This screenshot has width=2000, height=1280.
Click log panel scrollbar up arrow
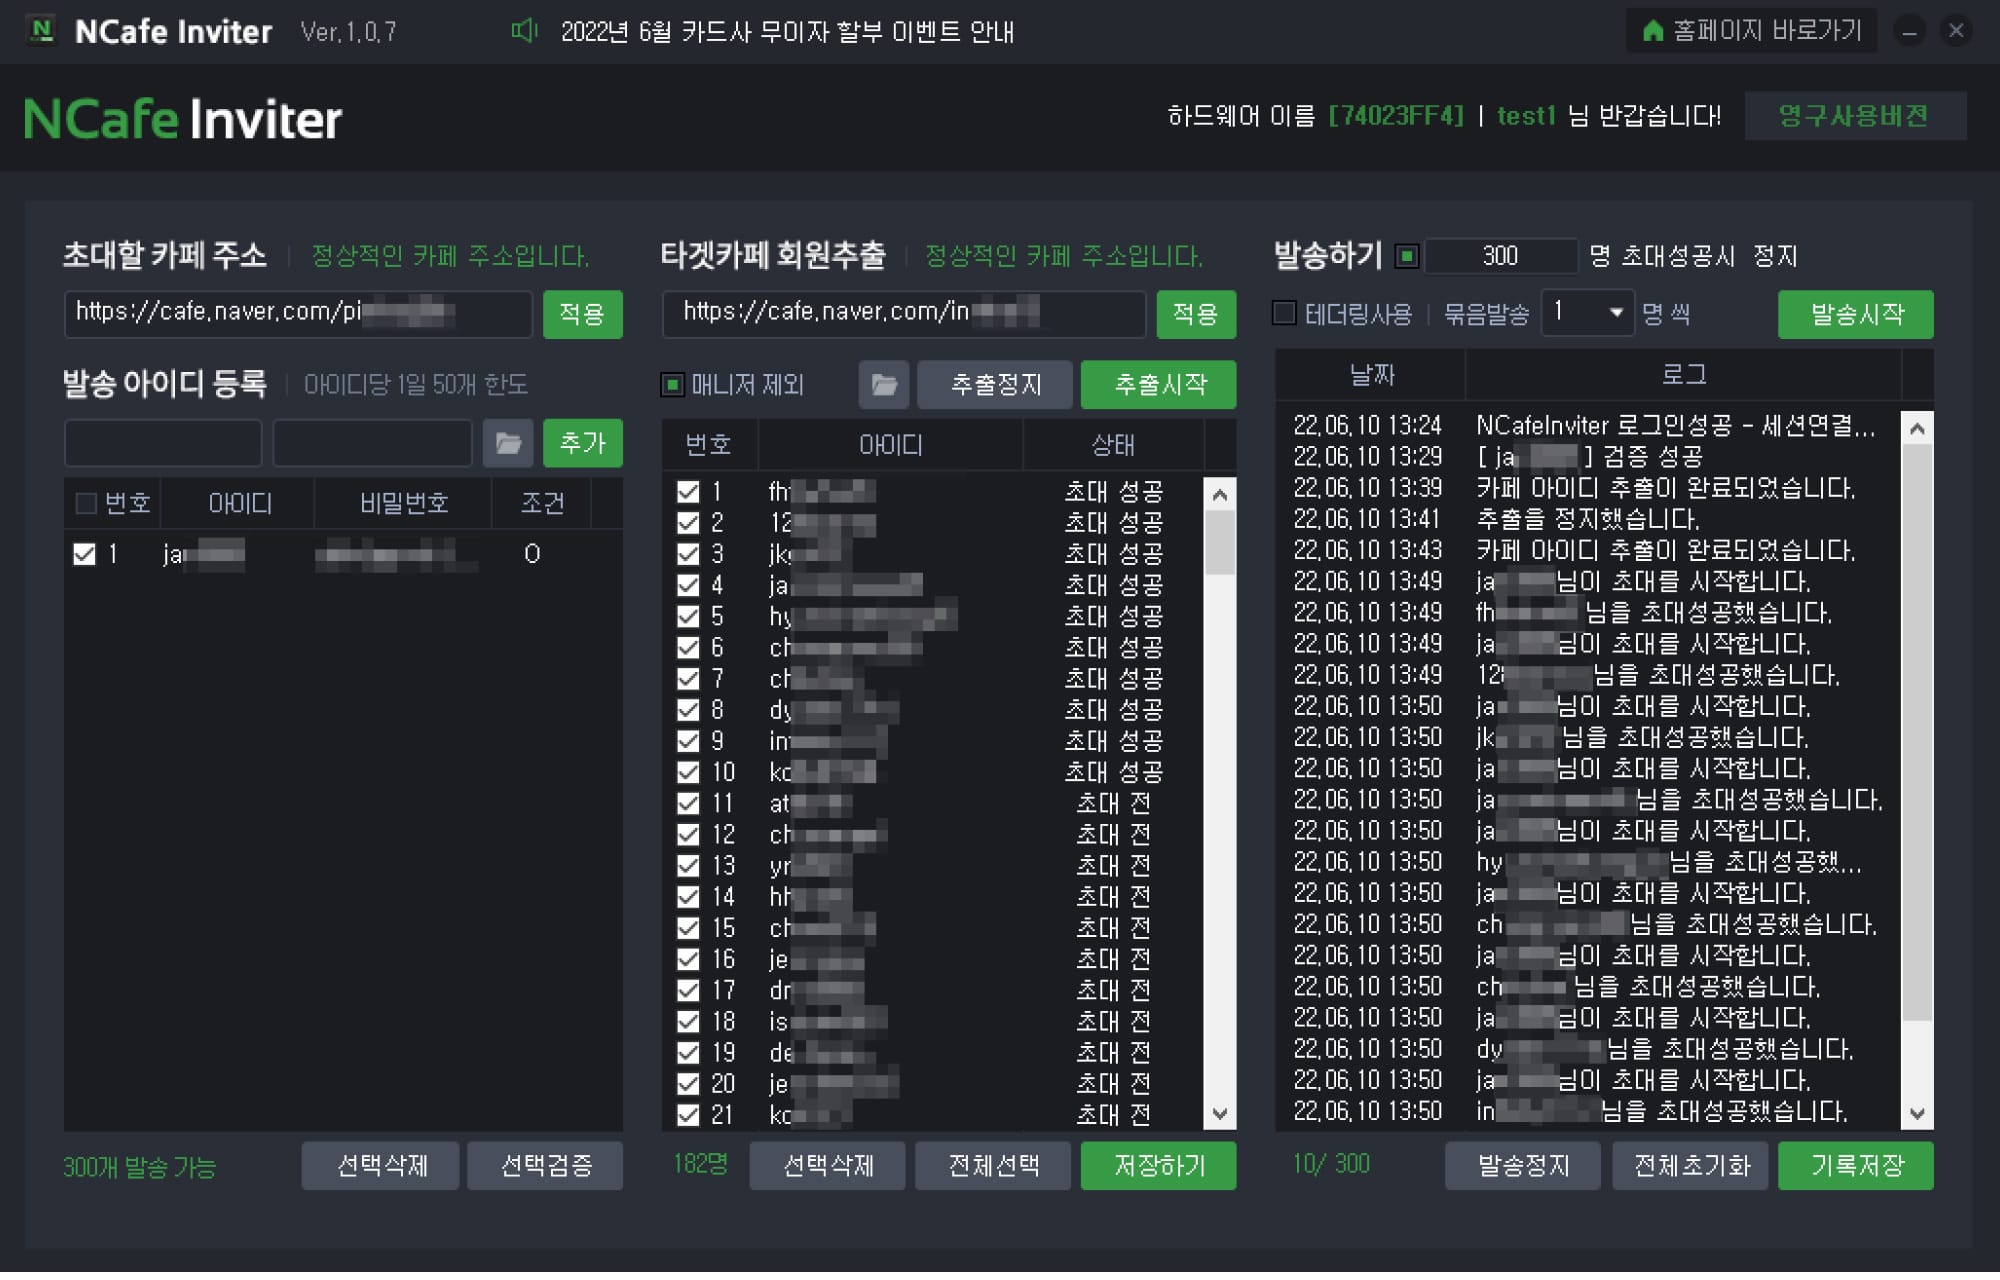coord(1917,429)
